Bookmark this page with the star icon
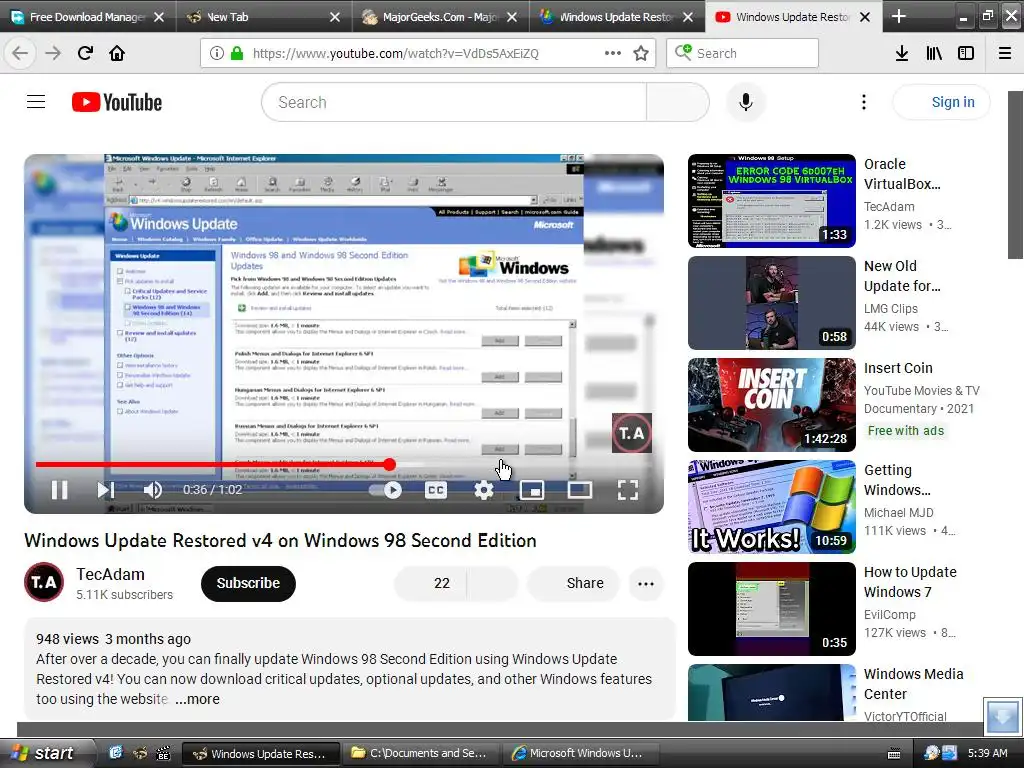The width and height of the screenshot is (1024, 768). pyautogui.click(x=641, y=54)
